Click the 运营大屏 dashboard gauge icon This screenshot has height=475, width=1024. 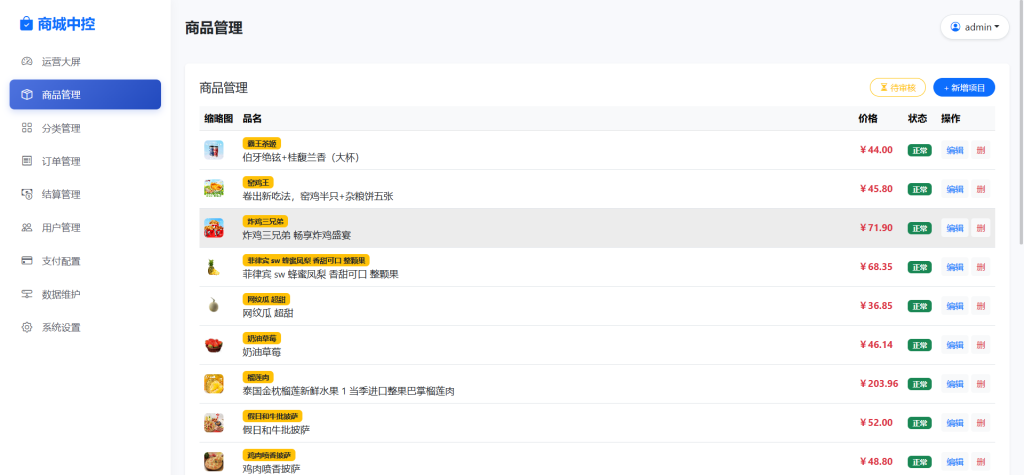click(27, 61)
